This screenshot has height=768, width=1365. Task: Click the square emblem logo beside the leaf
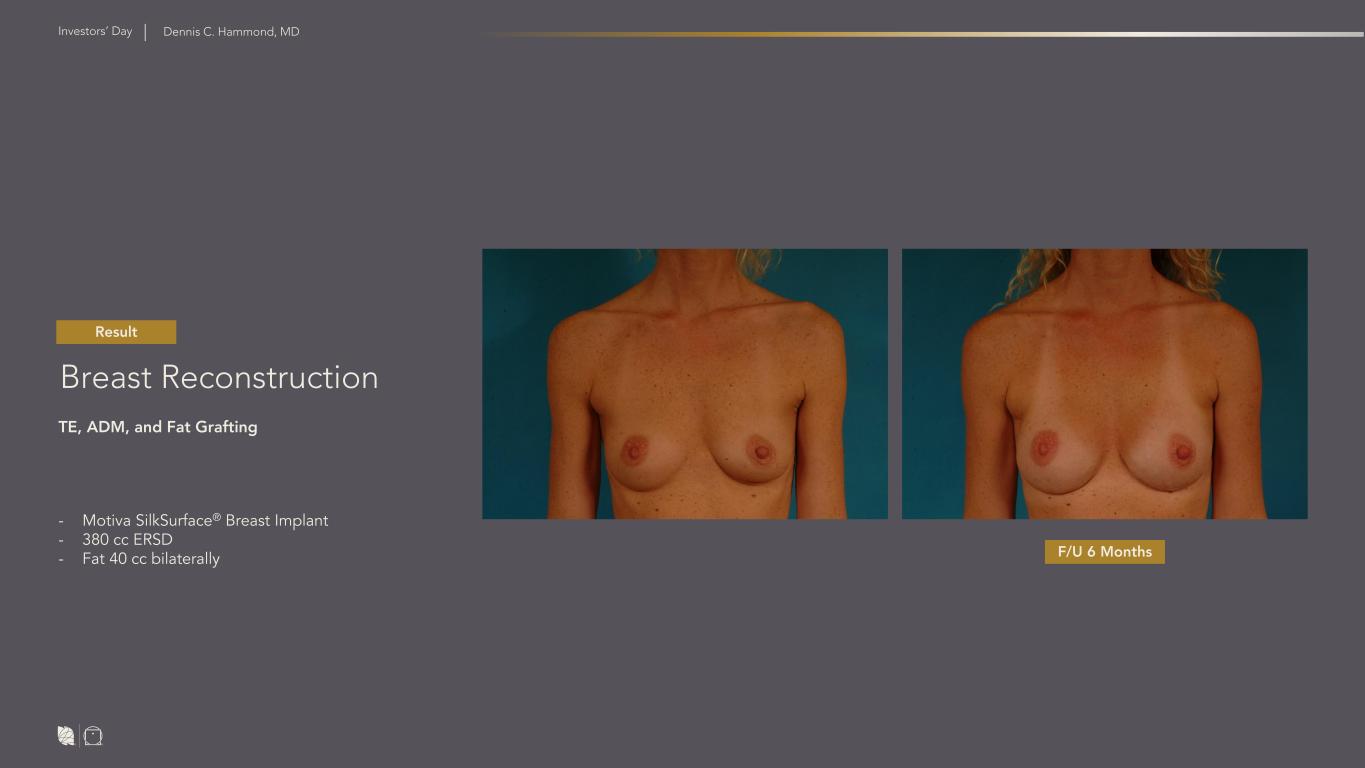pos(93,736)
